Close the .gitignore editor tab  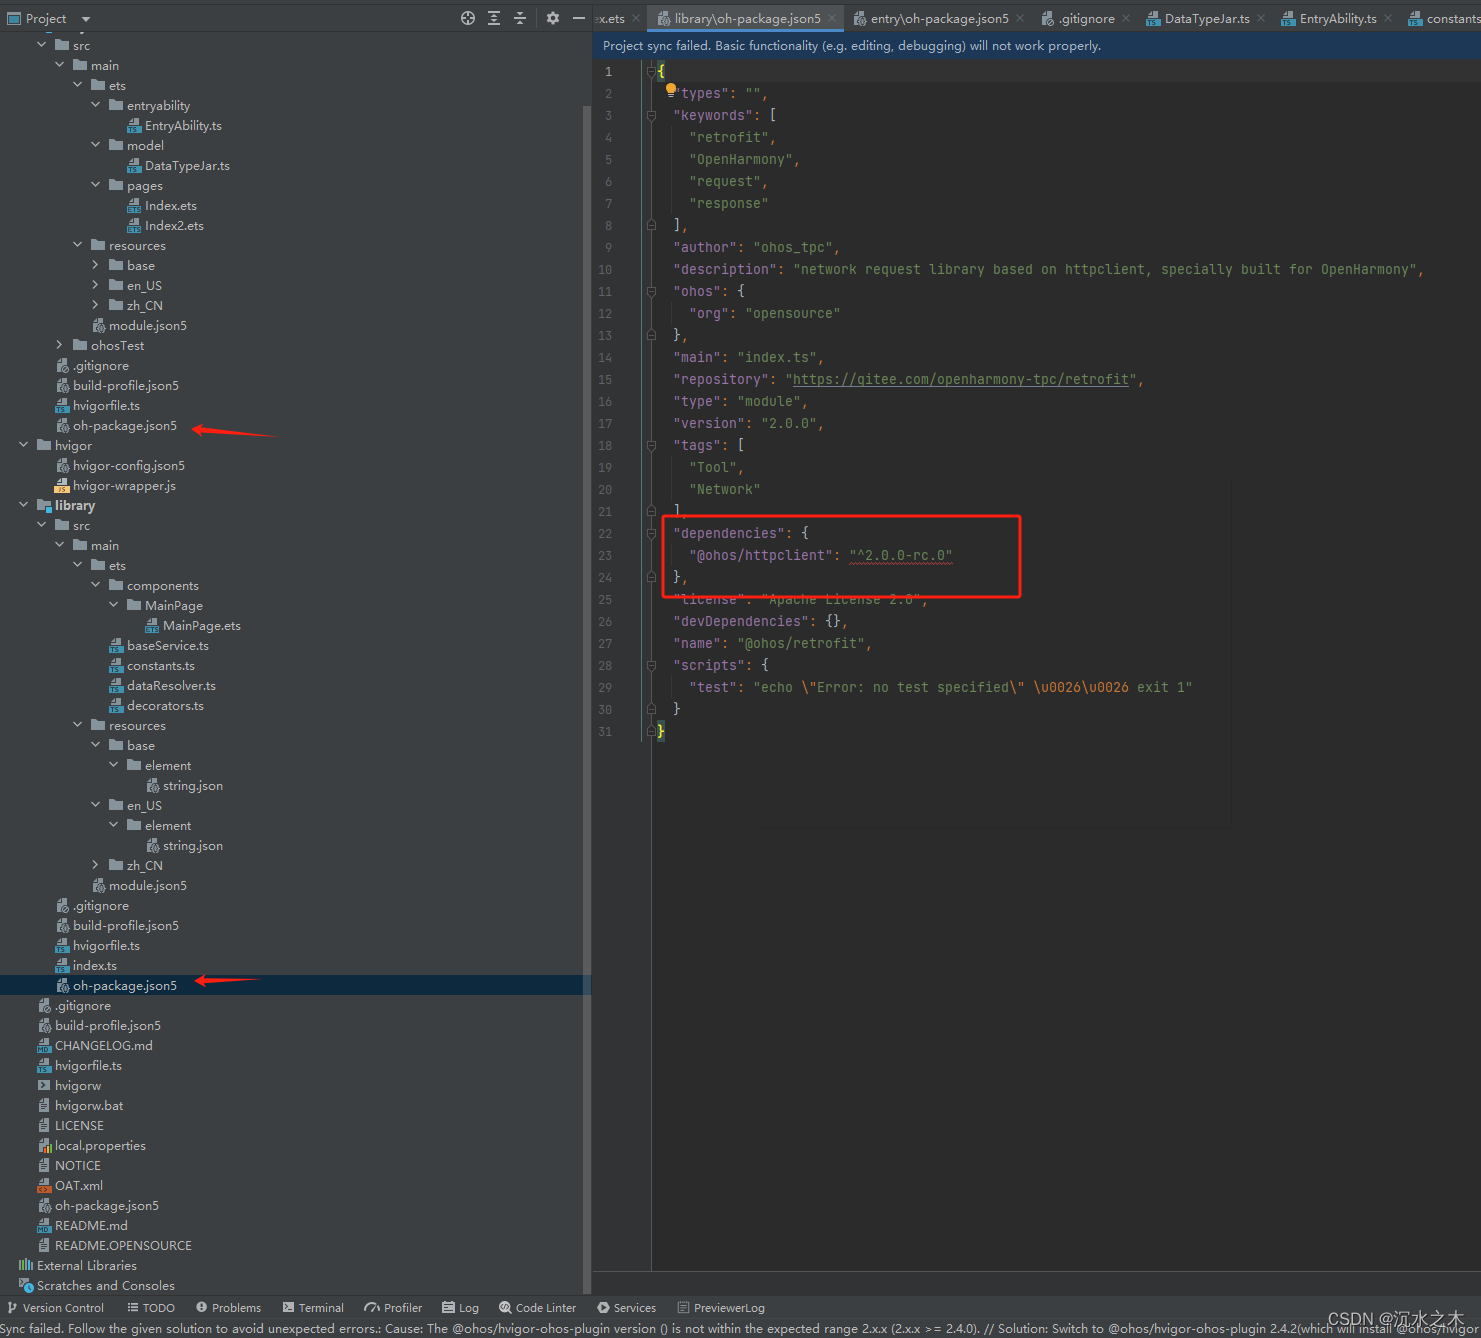coord(1126,18)
